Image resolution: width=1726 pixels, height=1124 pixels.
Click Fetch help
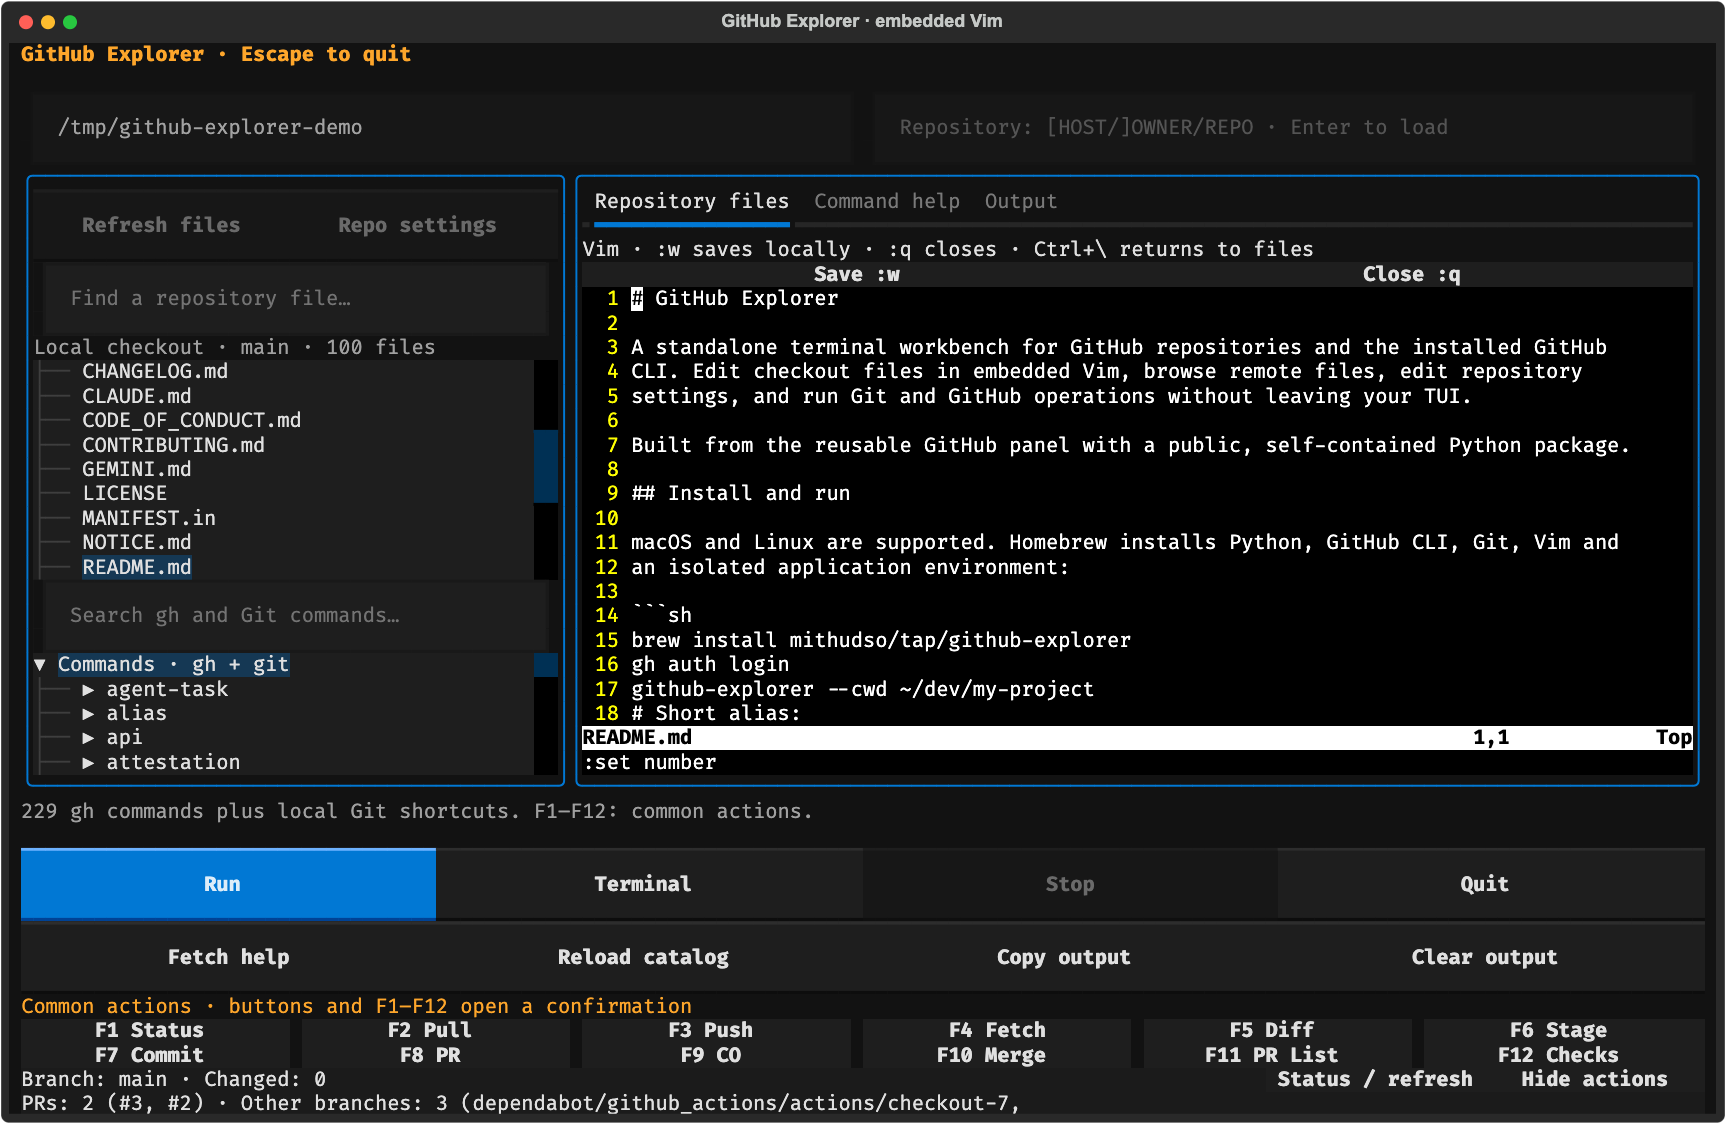(228, 957)
